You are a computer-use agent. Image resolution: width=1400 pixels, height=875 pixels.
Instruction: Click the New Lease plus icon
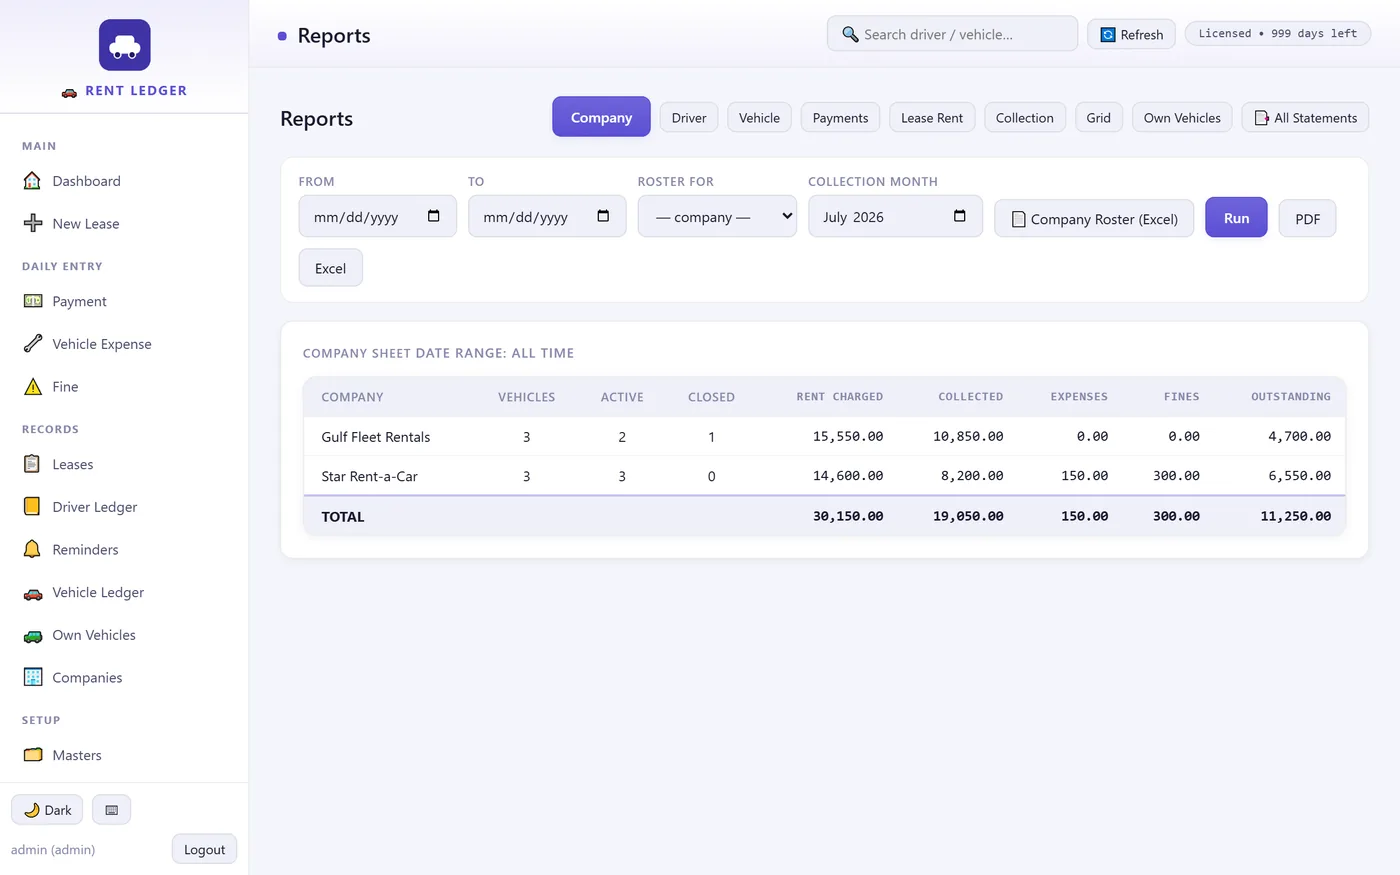pos(33,224)
